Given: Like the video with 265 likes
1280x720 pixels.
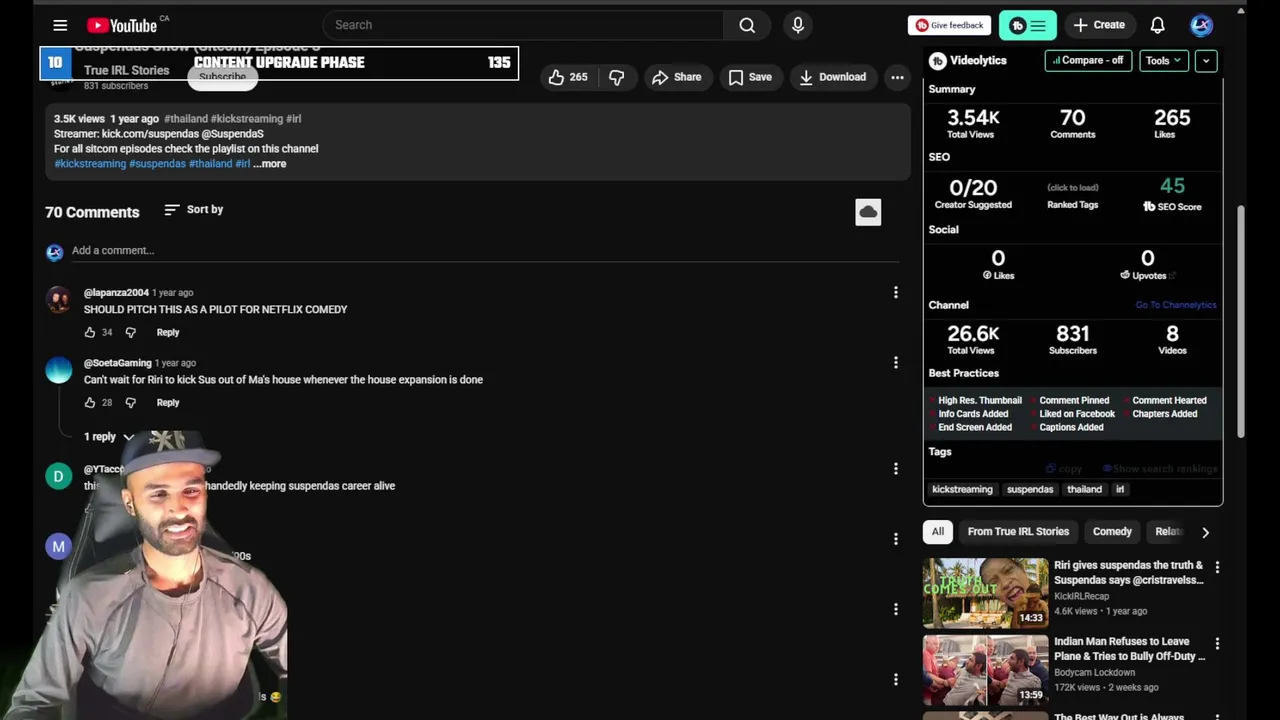Looking at the screenshot, I should click(567, 77).
